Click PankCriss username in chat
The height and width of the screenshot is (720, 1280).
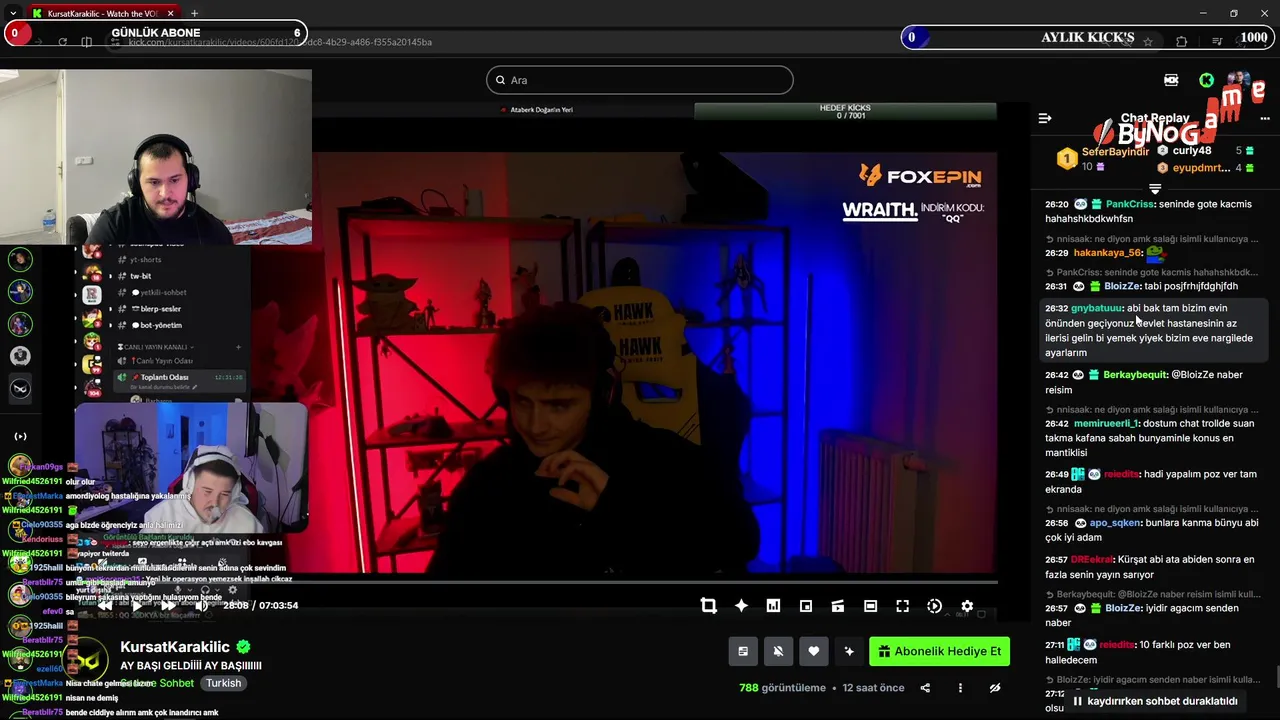tap(1130, 204)
